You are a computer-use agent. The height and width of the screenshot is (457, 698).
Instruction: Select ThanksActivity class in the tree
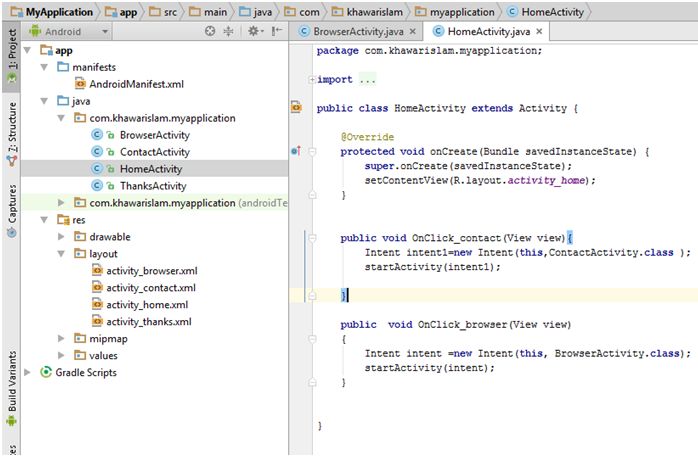tap(152, 185)
